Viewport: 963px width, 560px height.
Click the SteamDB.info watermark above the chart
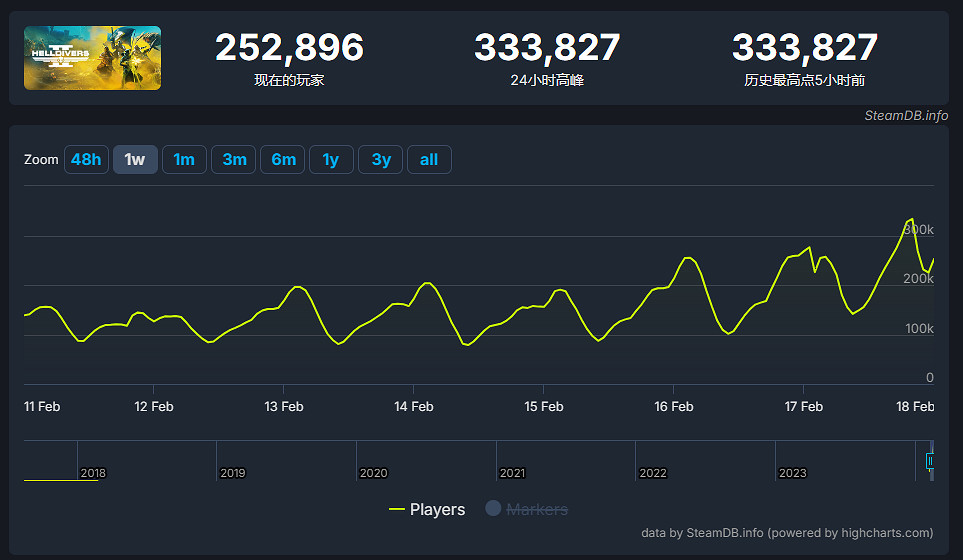(906, 116)
